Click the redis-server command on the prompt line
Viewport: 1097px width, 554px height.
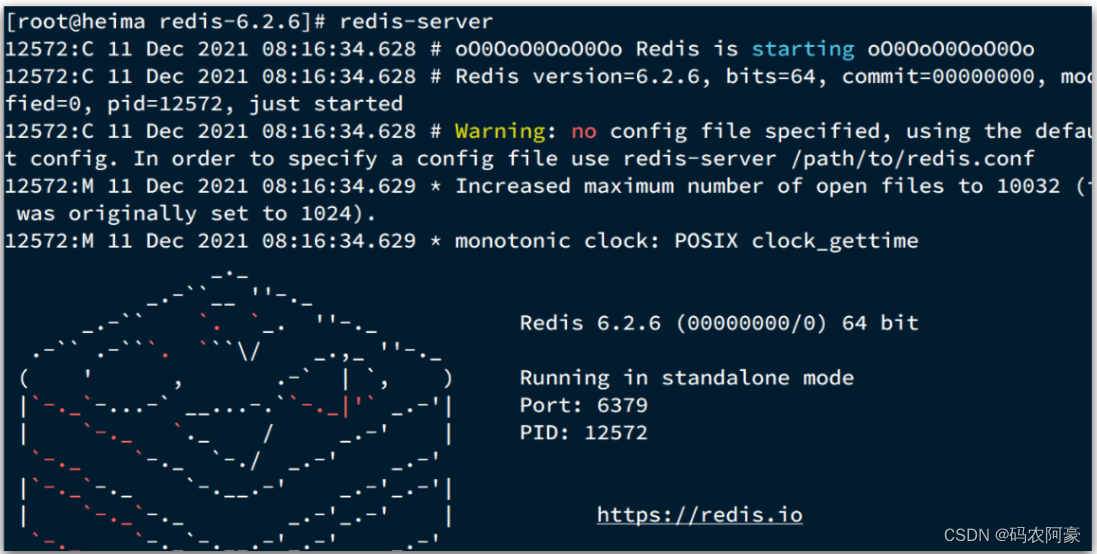click(x=416, y=22)
